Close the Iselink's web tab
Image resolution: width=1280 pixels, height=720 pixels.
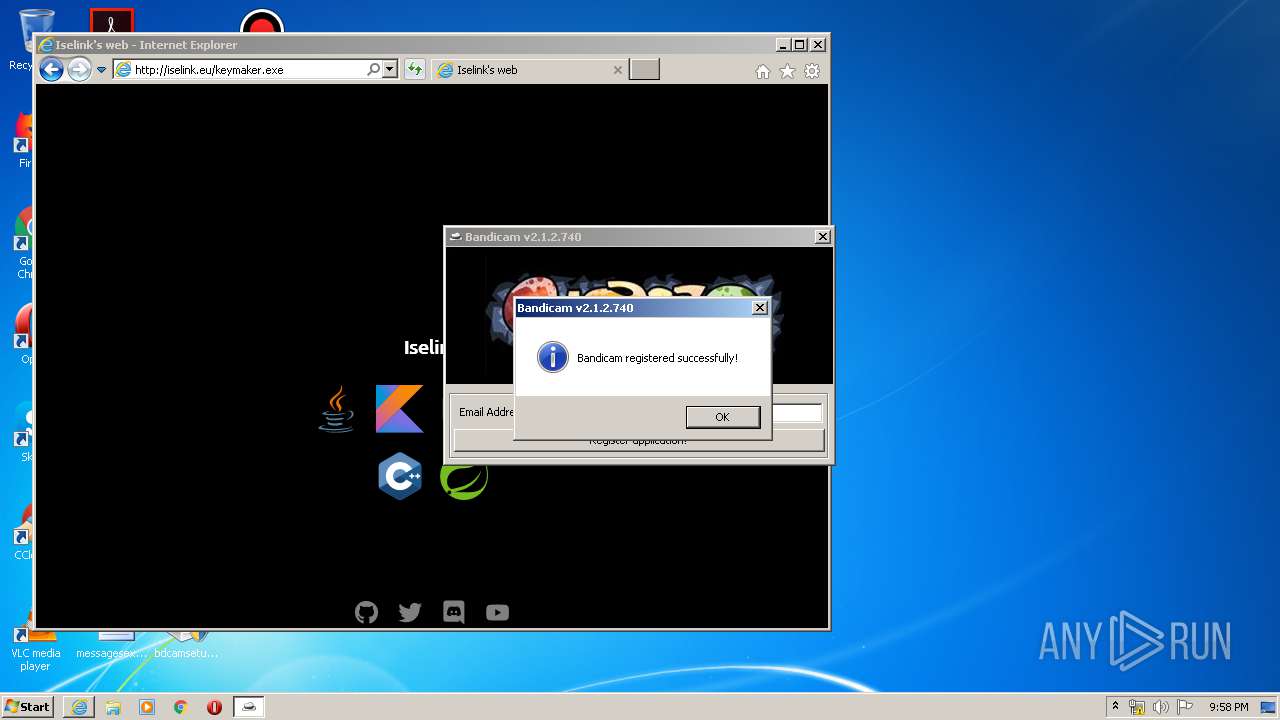coord(617,70)
